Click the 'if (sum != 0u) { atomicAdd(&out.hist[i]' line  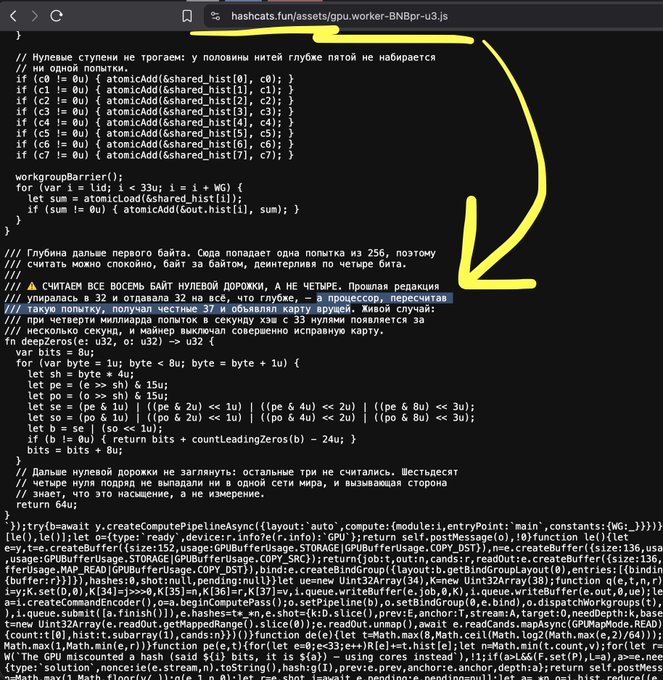163,209
